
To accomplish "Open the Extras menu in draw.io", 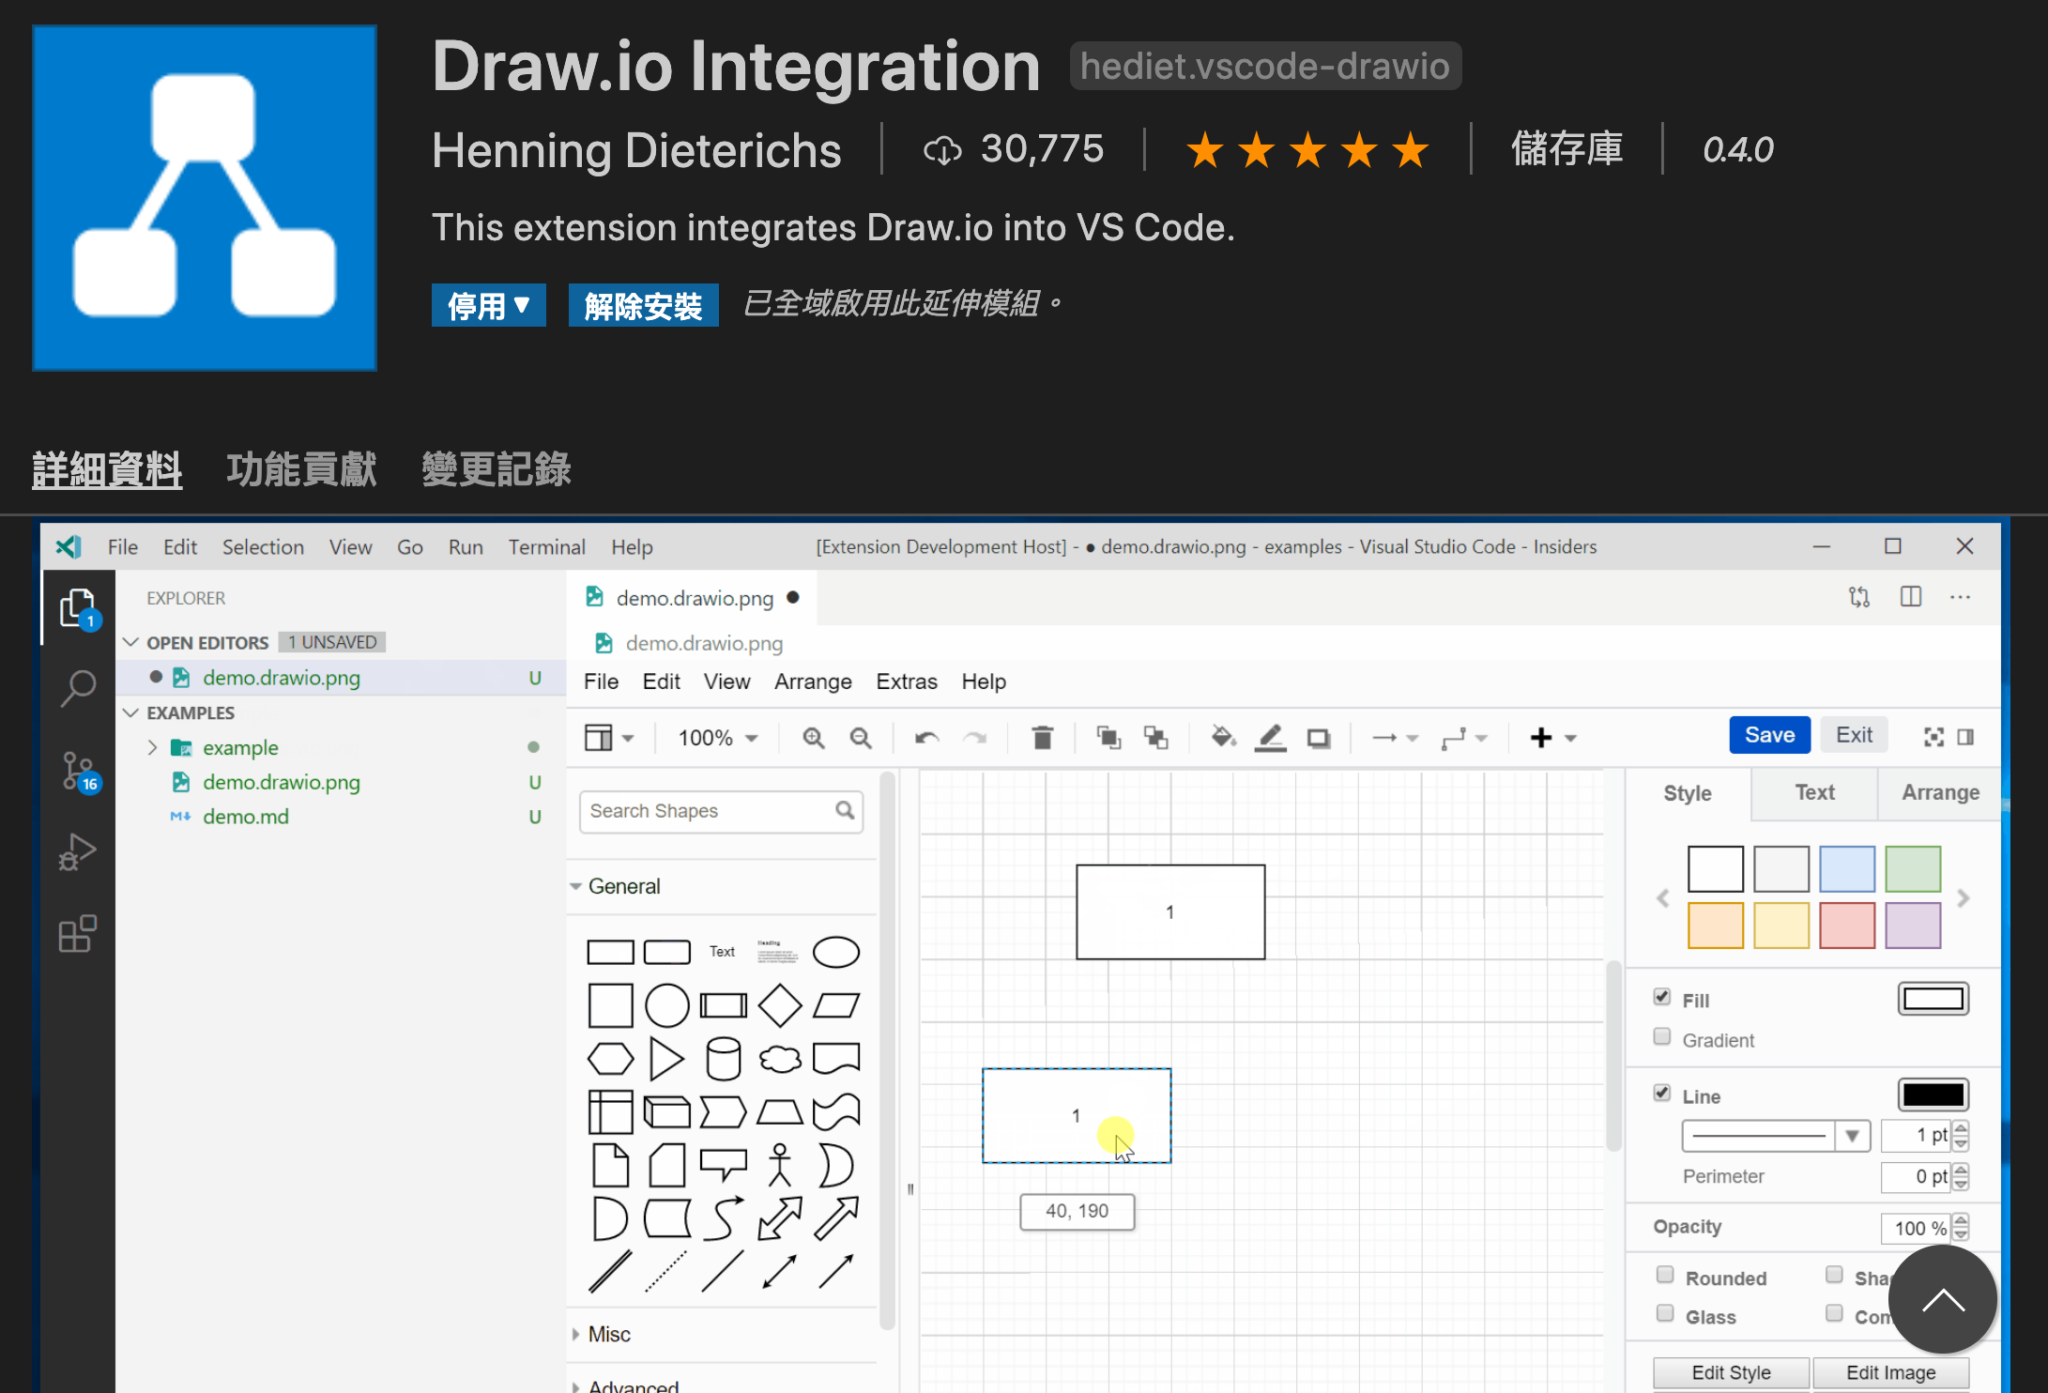I will click(906, 681).
